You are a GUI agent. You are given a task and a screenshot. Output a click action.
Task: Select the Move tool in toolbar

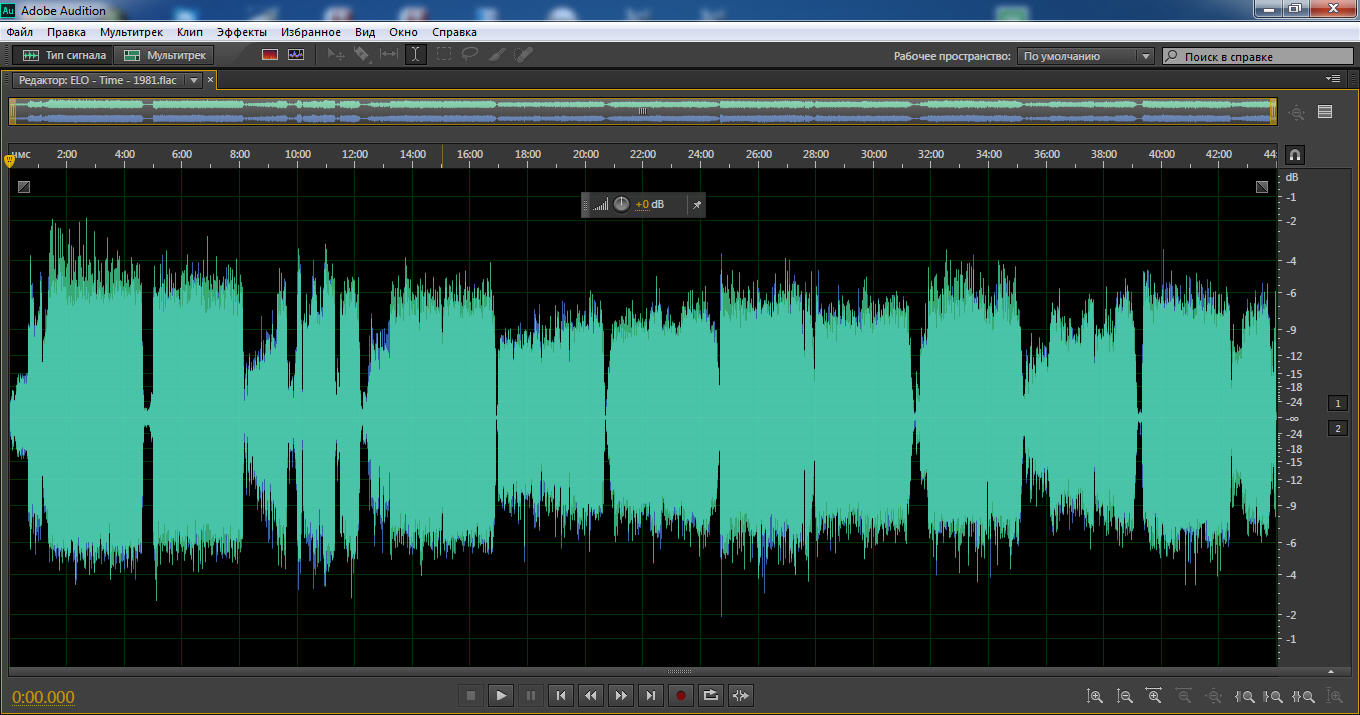[x=337, y=55]
